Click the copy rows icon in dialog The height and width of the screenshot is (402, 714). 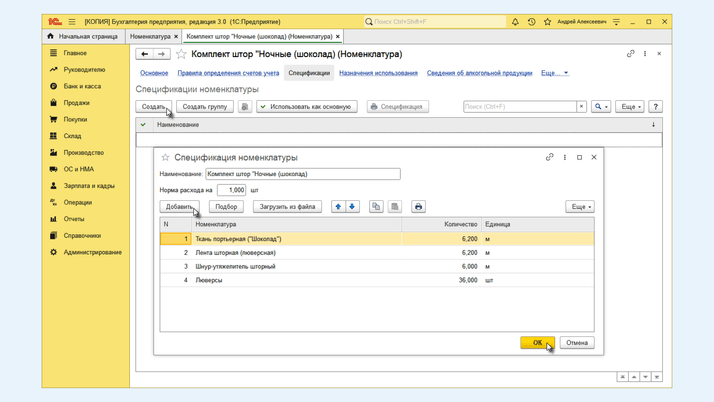376,207
